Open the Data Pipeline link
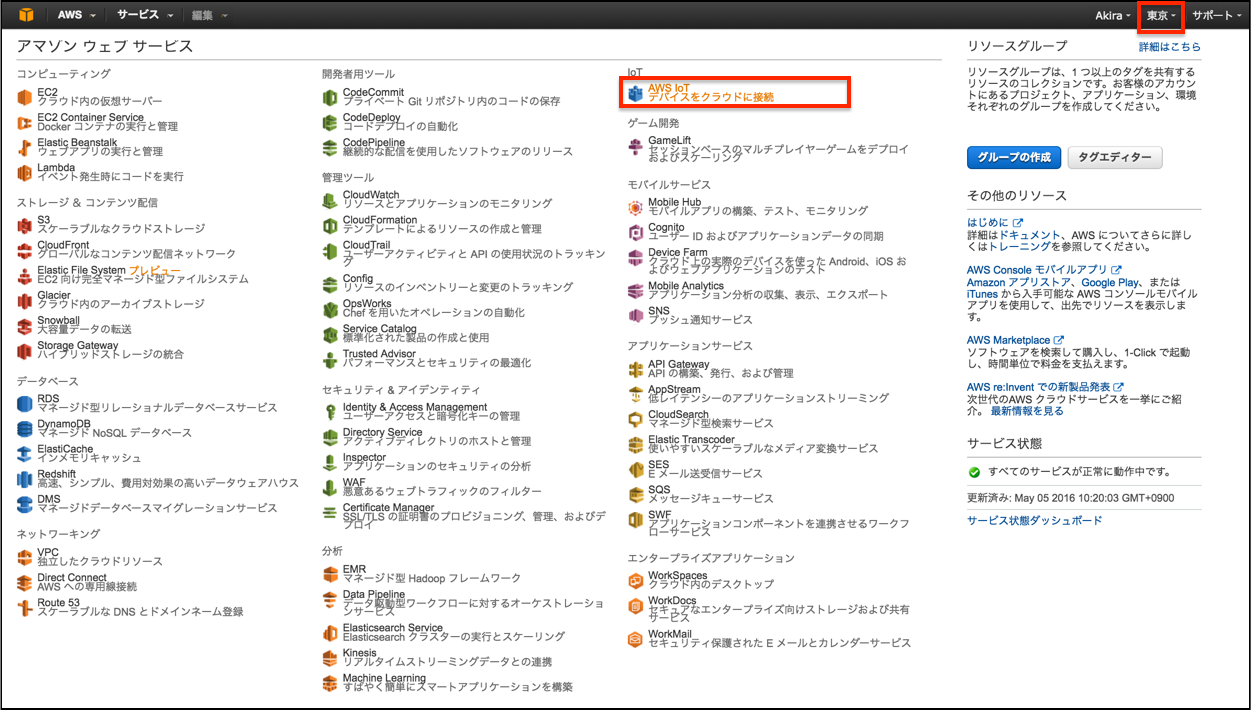The image size is (1251, 710). coord(374,594)
